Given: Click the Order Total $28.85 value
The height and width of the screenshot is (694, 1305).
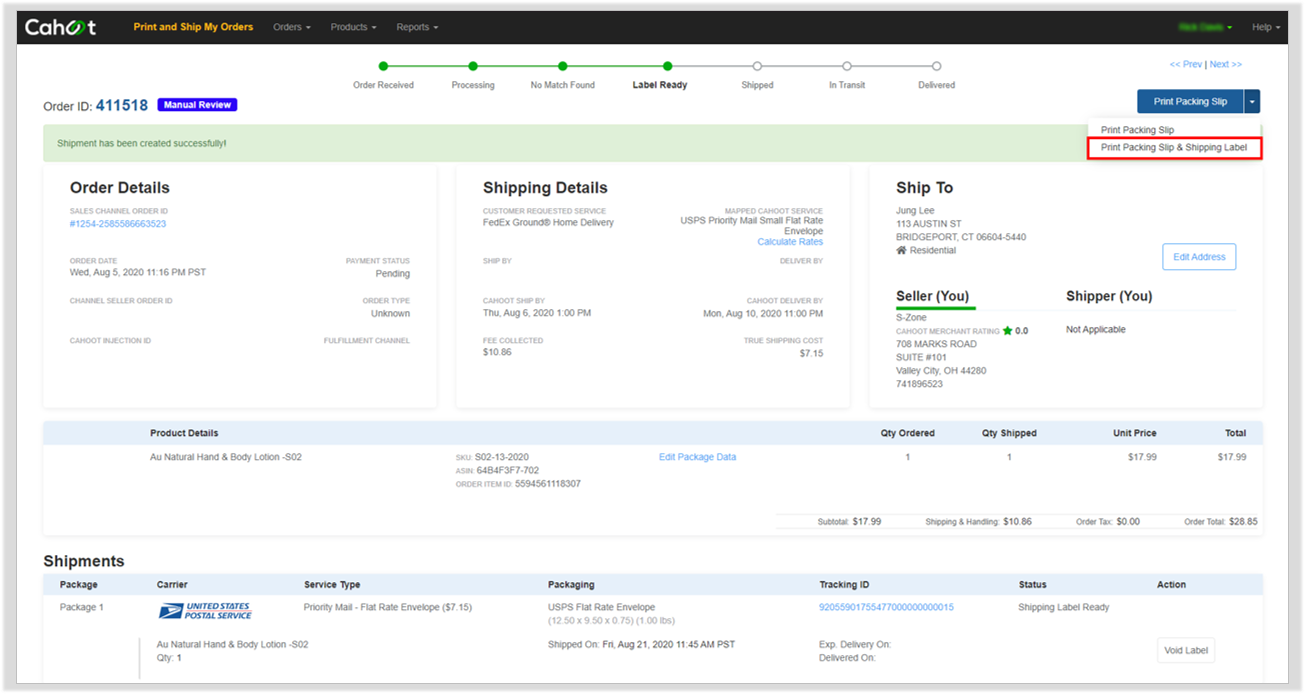Looking at the screenshot, I should [x=1242, y=521].
